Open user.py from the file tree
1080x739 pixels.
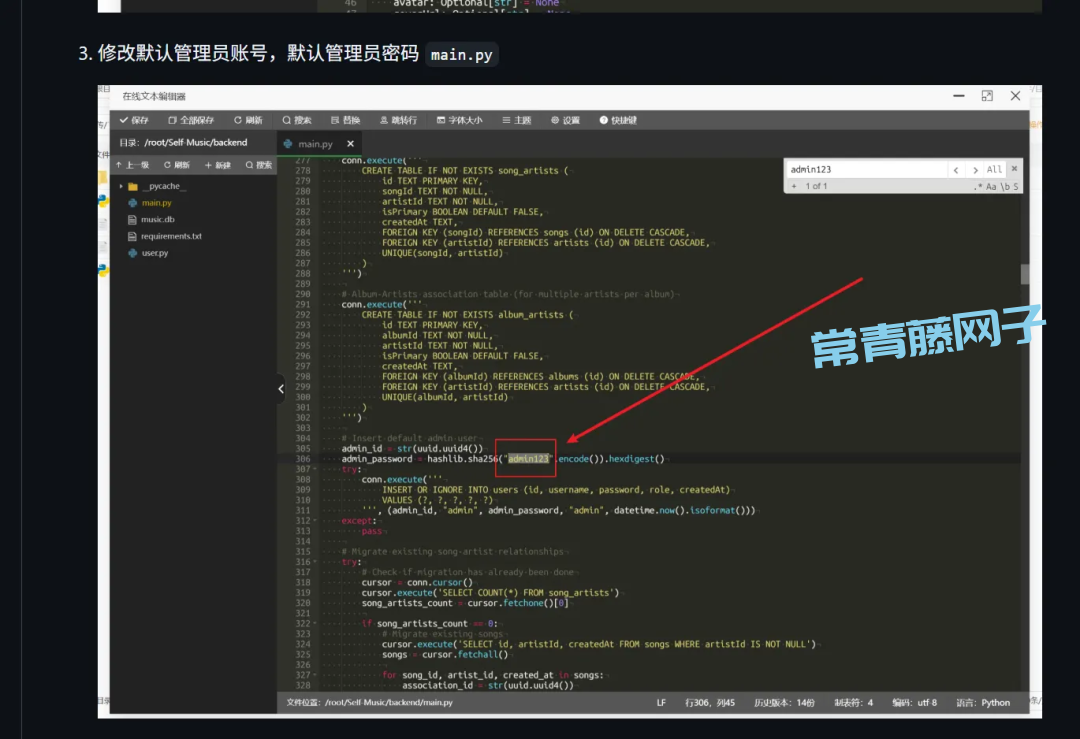(x=154, y=253)
